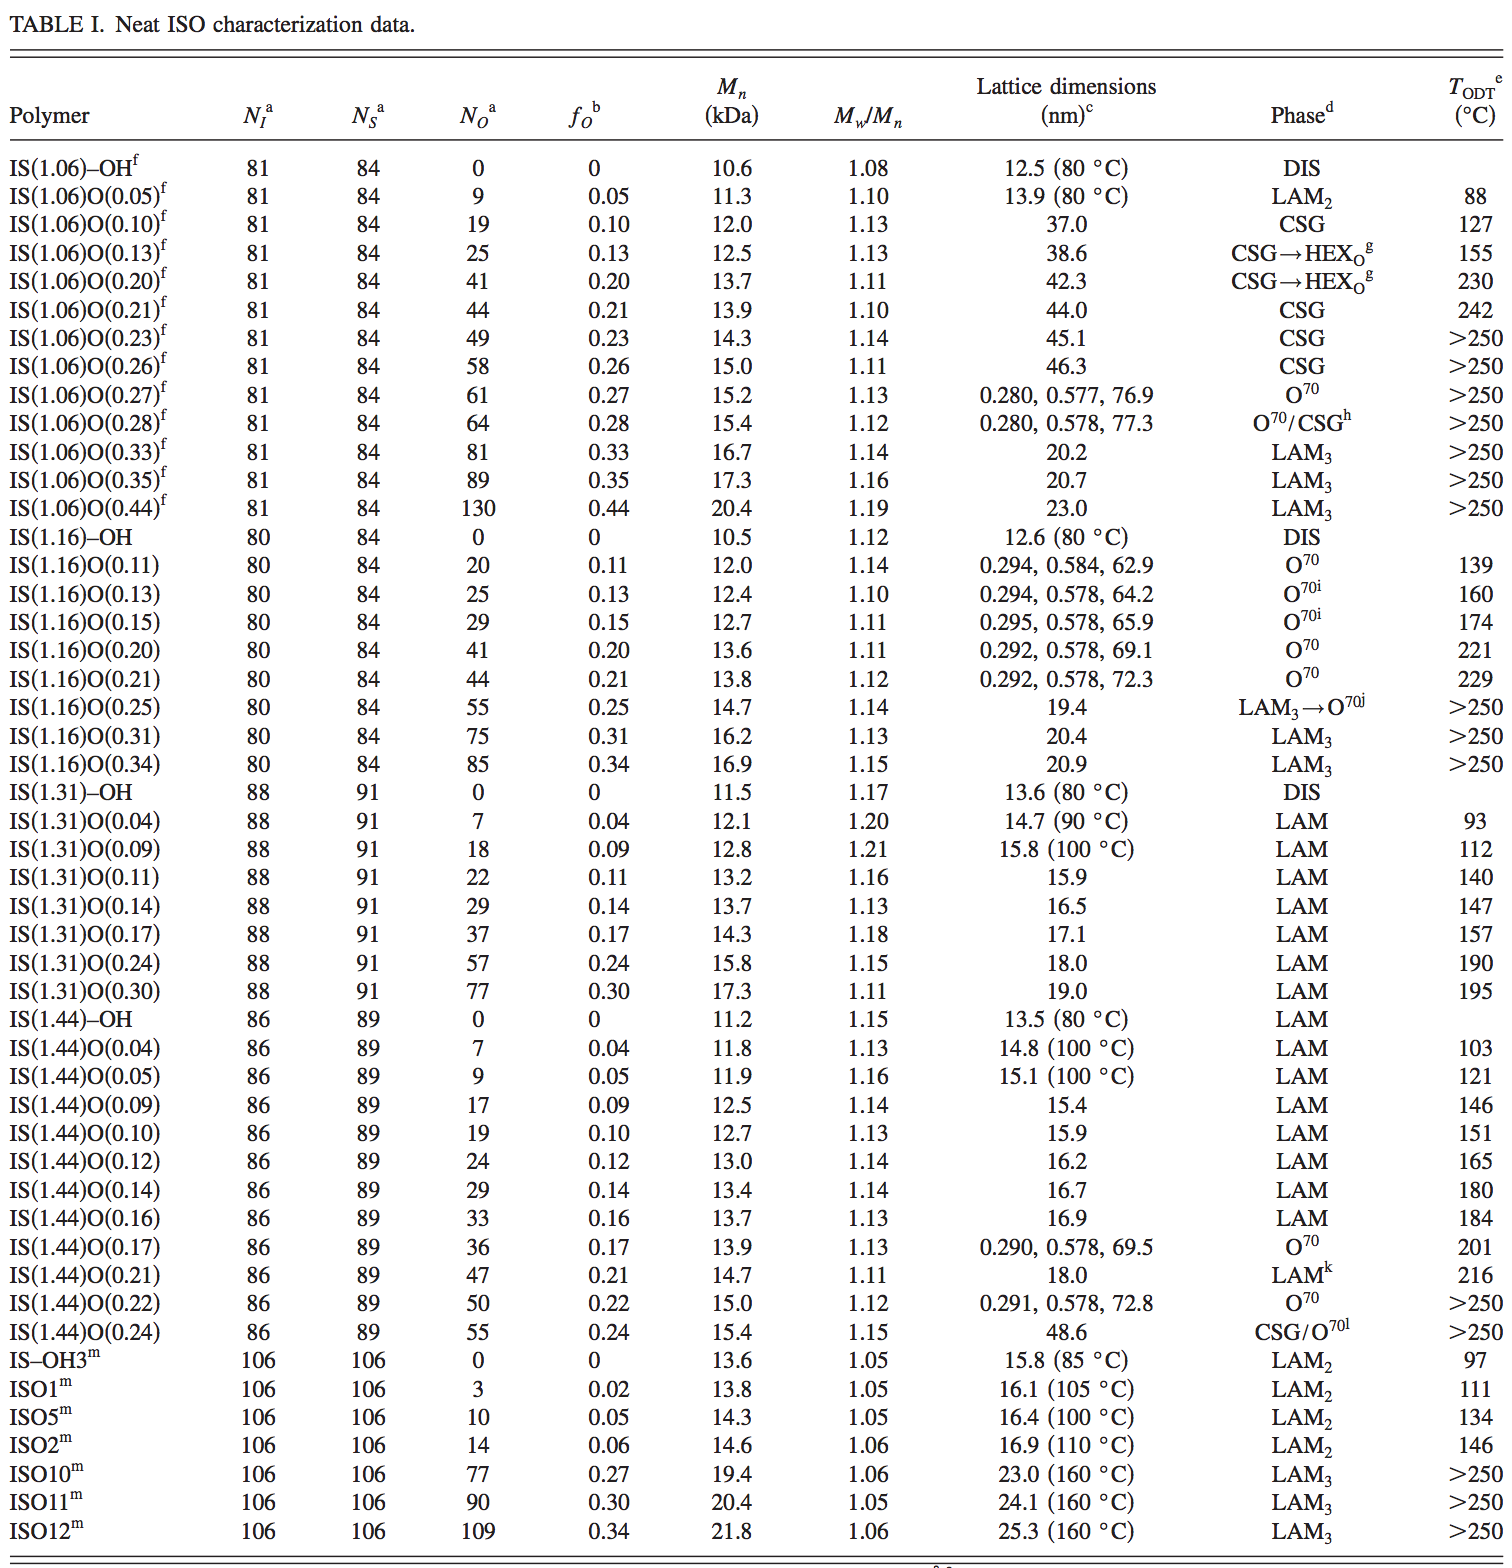Click the Polymer column header
The image size is (1512, 1568).
point(50,116)
